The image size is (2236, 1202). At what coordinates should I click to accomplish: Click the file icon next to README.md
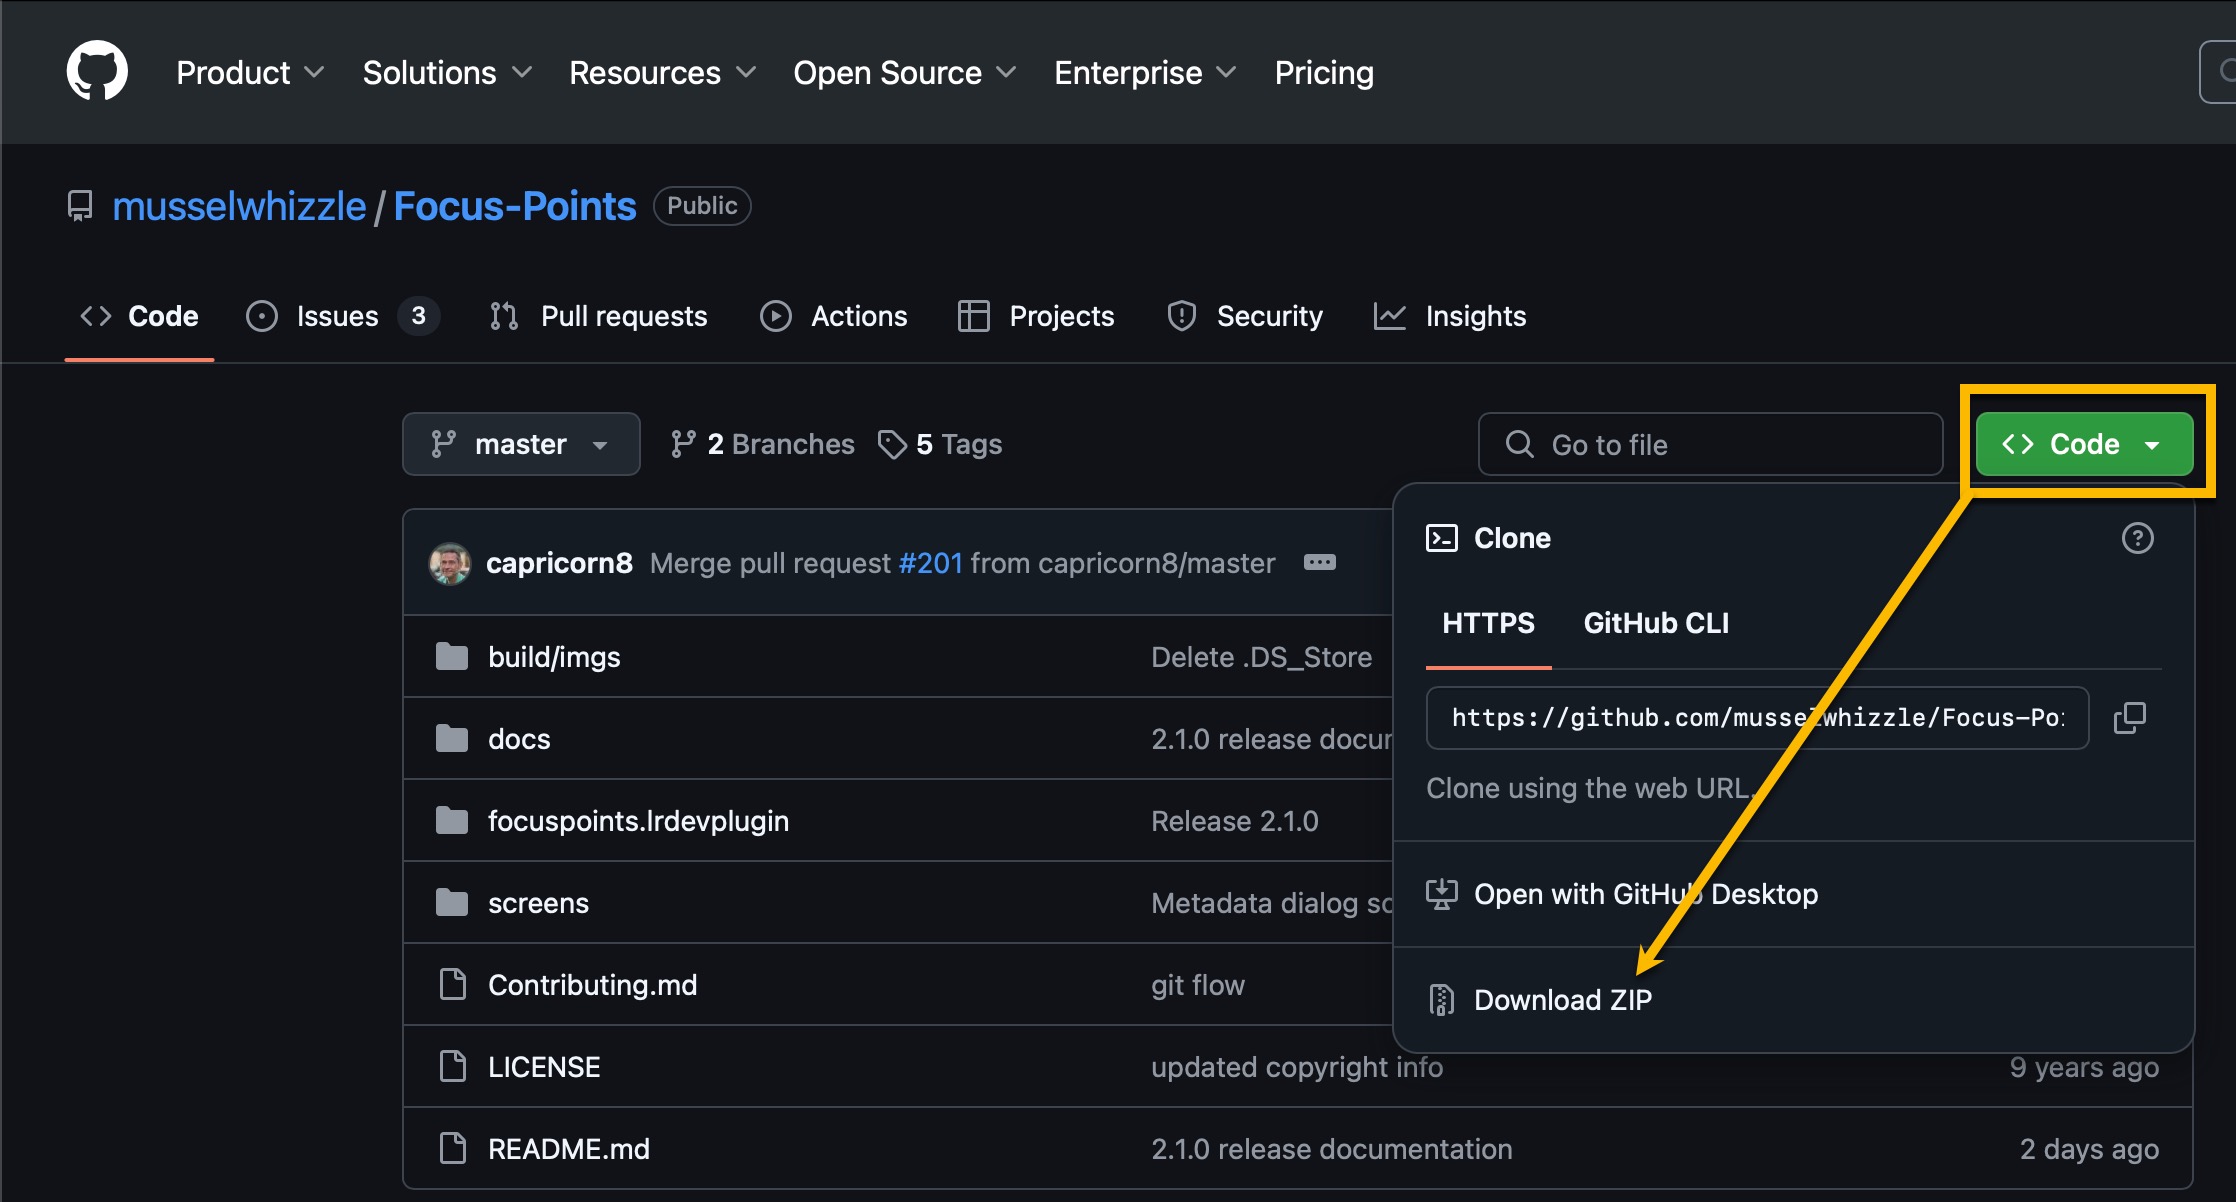pyautogui.click(x=453, y=1149)
